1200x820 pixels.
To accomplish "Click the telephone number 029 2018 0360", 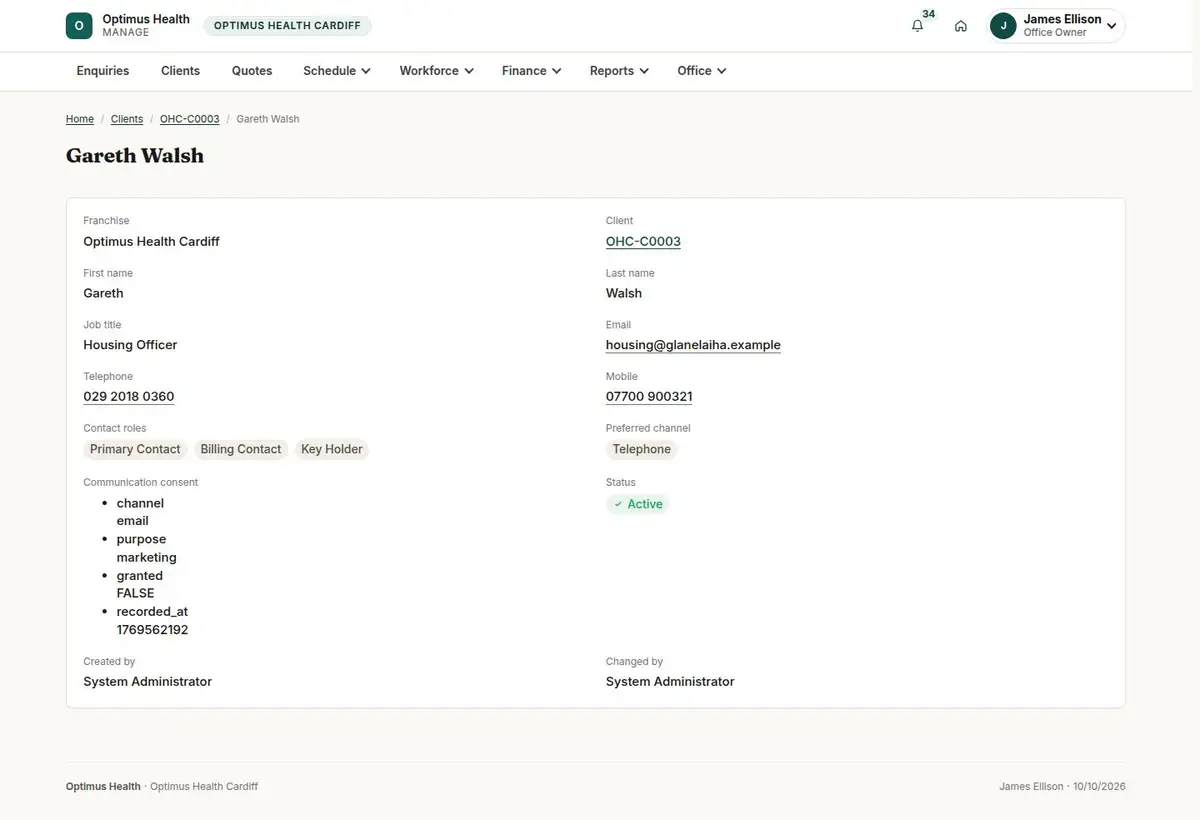I will click(x=129, y=397).
